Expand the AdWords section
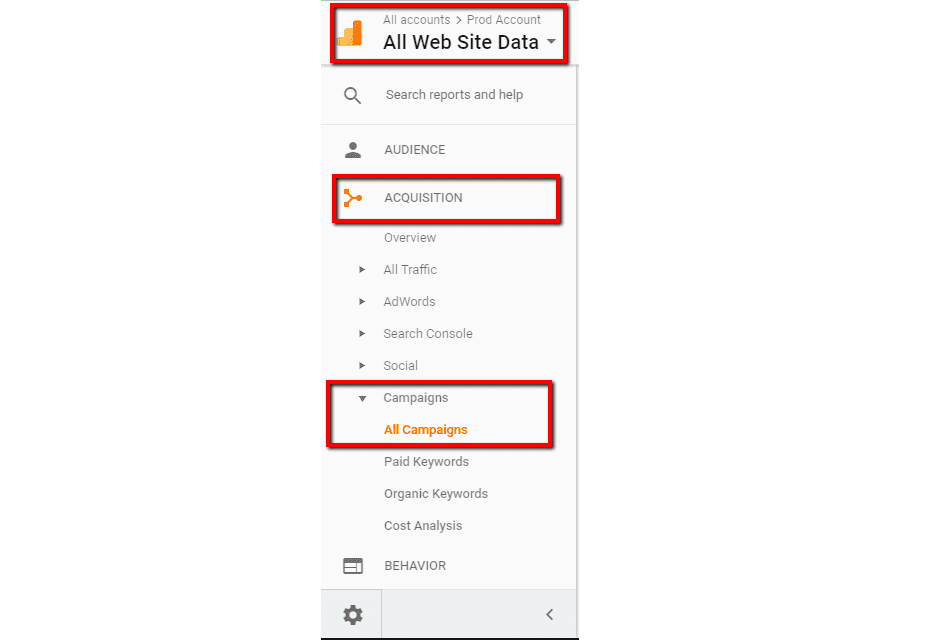 [x=362, y=302]
